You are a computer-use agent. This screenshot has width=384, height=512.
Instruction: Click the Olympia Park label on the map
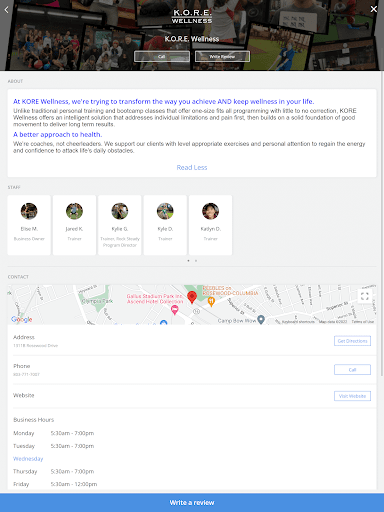pyautogui.click(x=97, y=301)
